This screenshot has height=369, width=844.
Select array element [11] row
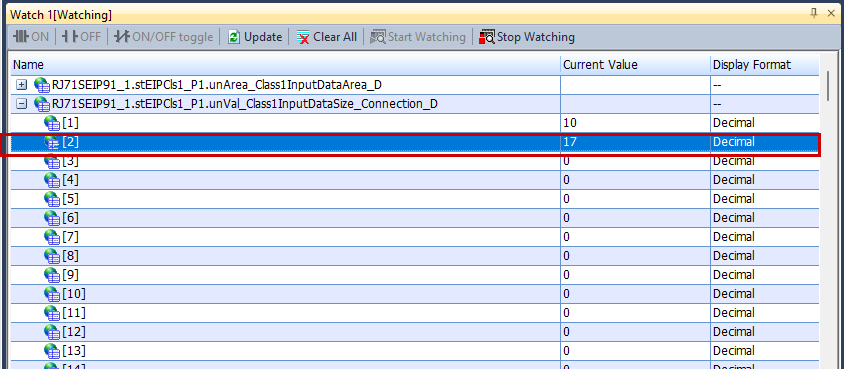tap(415, 313)
